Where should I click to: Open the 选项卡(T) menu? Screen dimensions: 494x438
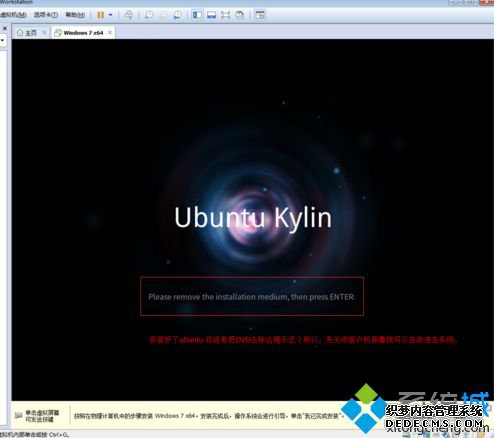tap(46, 15)
